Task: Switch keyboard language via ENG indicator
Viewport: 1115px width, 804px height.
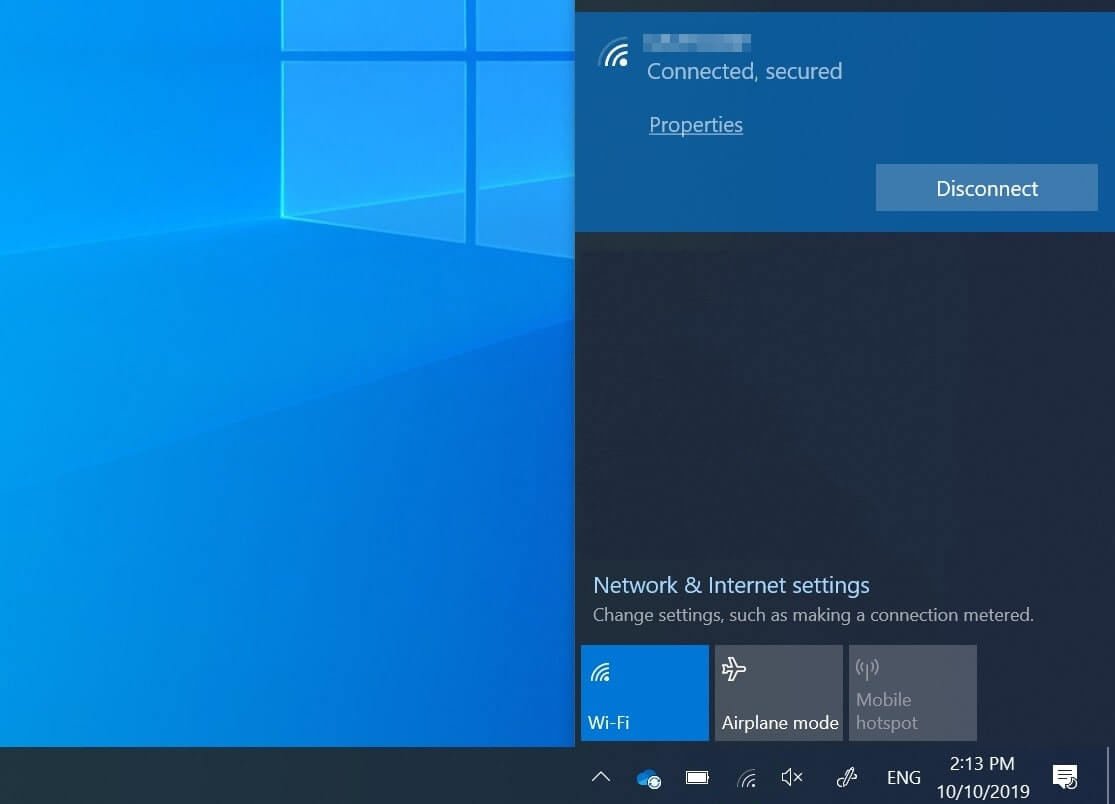Action: (x=903, y=777)
